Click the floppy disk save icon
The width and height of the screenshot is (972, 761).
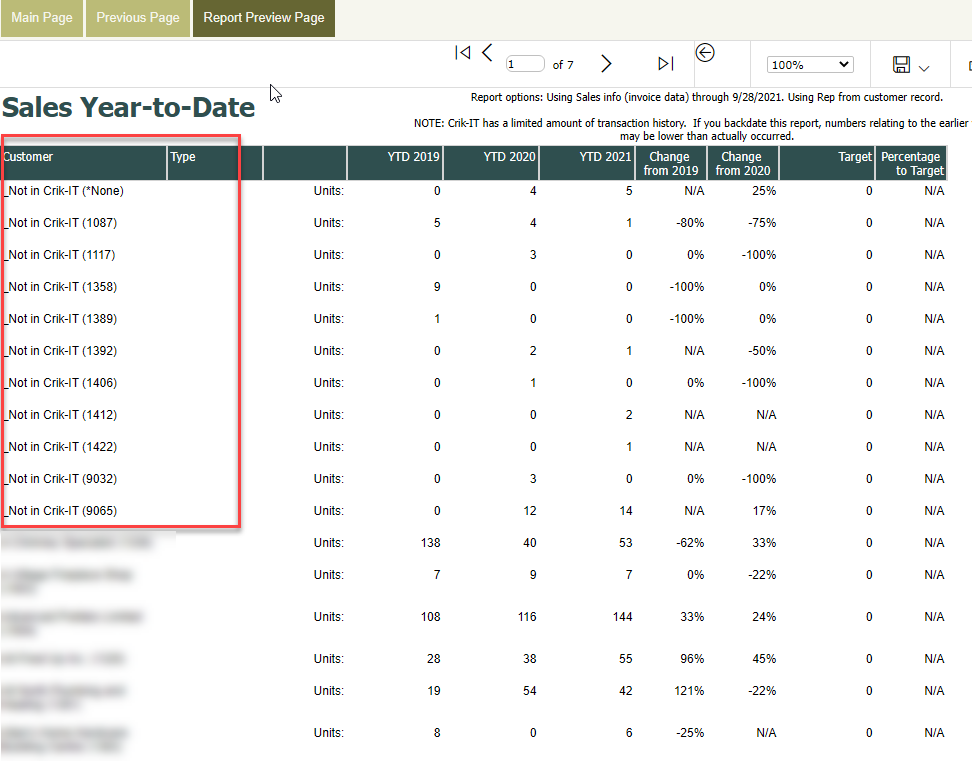[x=901, y=65]
